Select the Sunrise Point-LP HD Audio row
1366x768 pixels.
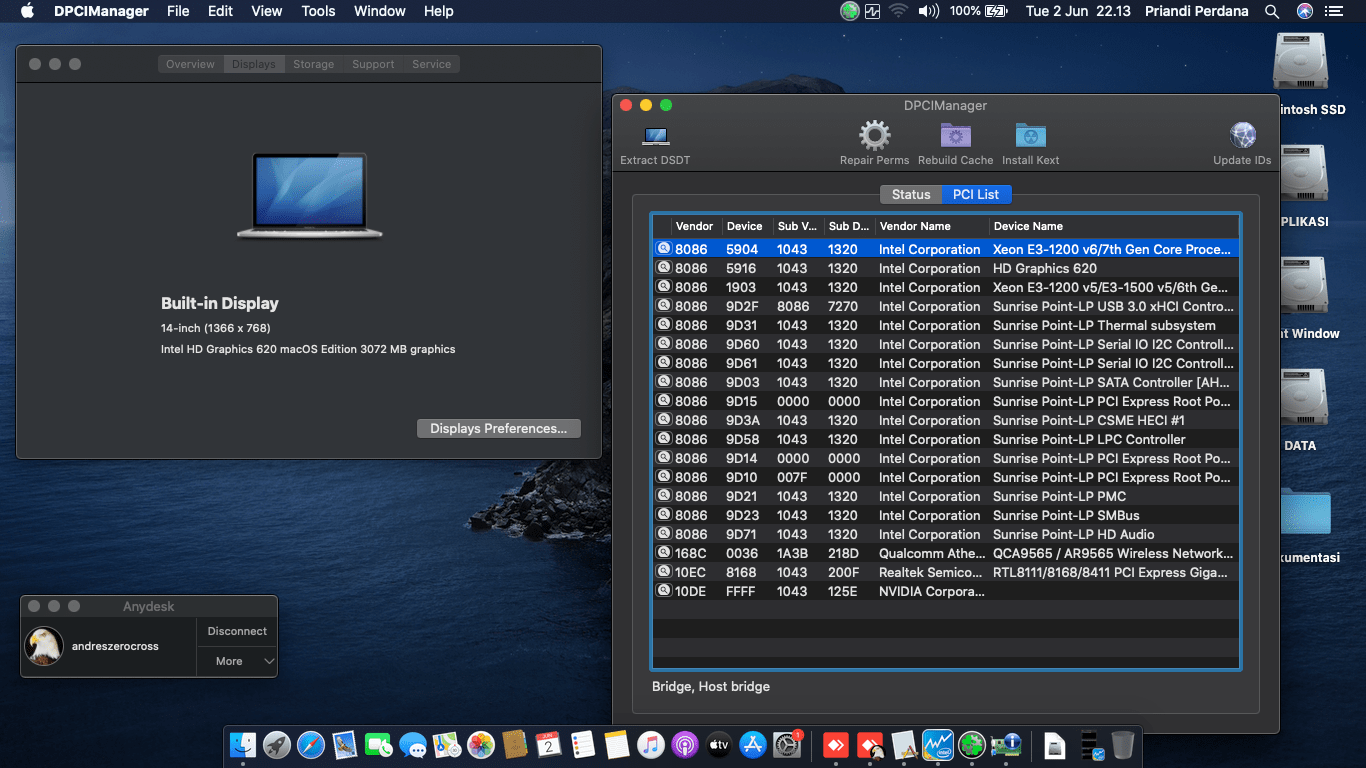[x=946, y=534]
